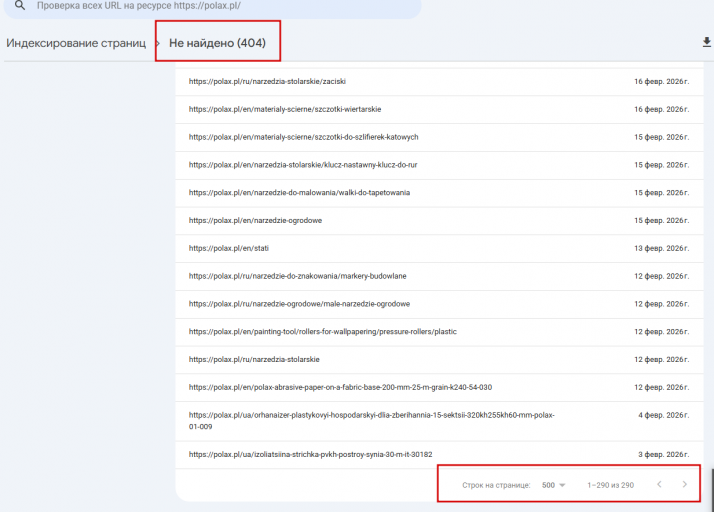Click breadcrumb chevron separator
The width and height of the screenshot is (714, 512).
click(158, 43)
